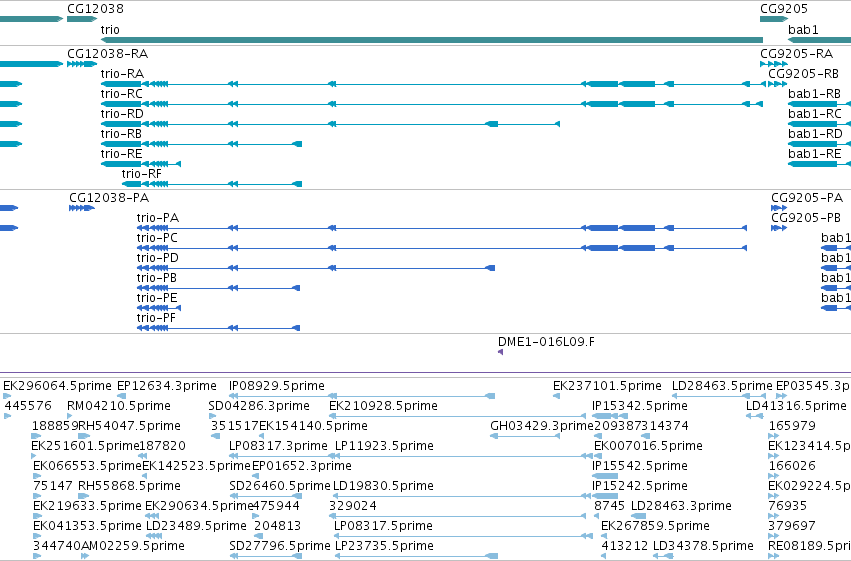Screen dimensions: 851x561
Task: Select the CG12038-PA protein label
Action: pyautogui.click(x=109, y=198)
